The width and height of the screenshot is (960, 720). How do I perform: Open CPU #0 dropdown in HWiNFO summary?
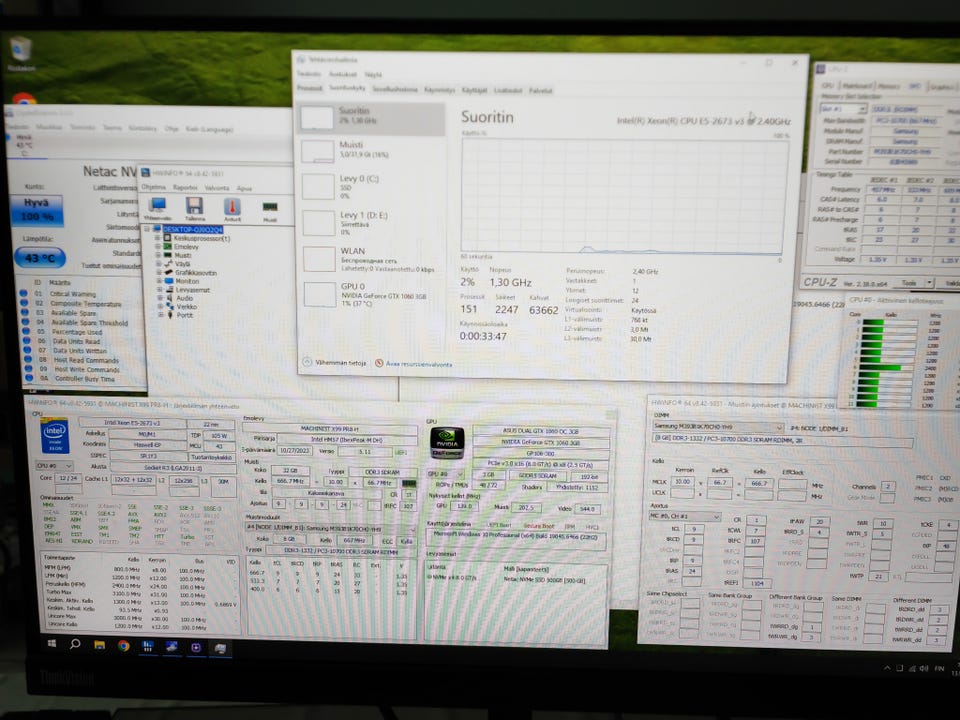[x=54, y=467]
